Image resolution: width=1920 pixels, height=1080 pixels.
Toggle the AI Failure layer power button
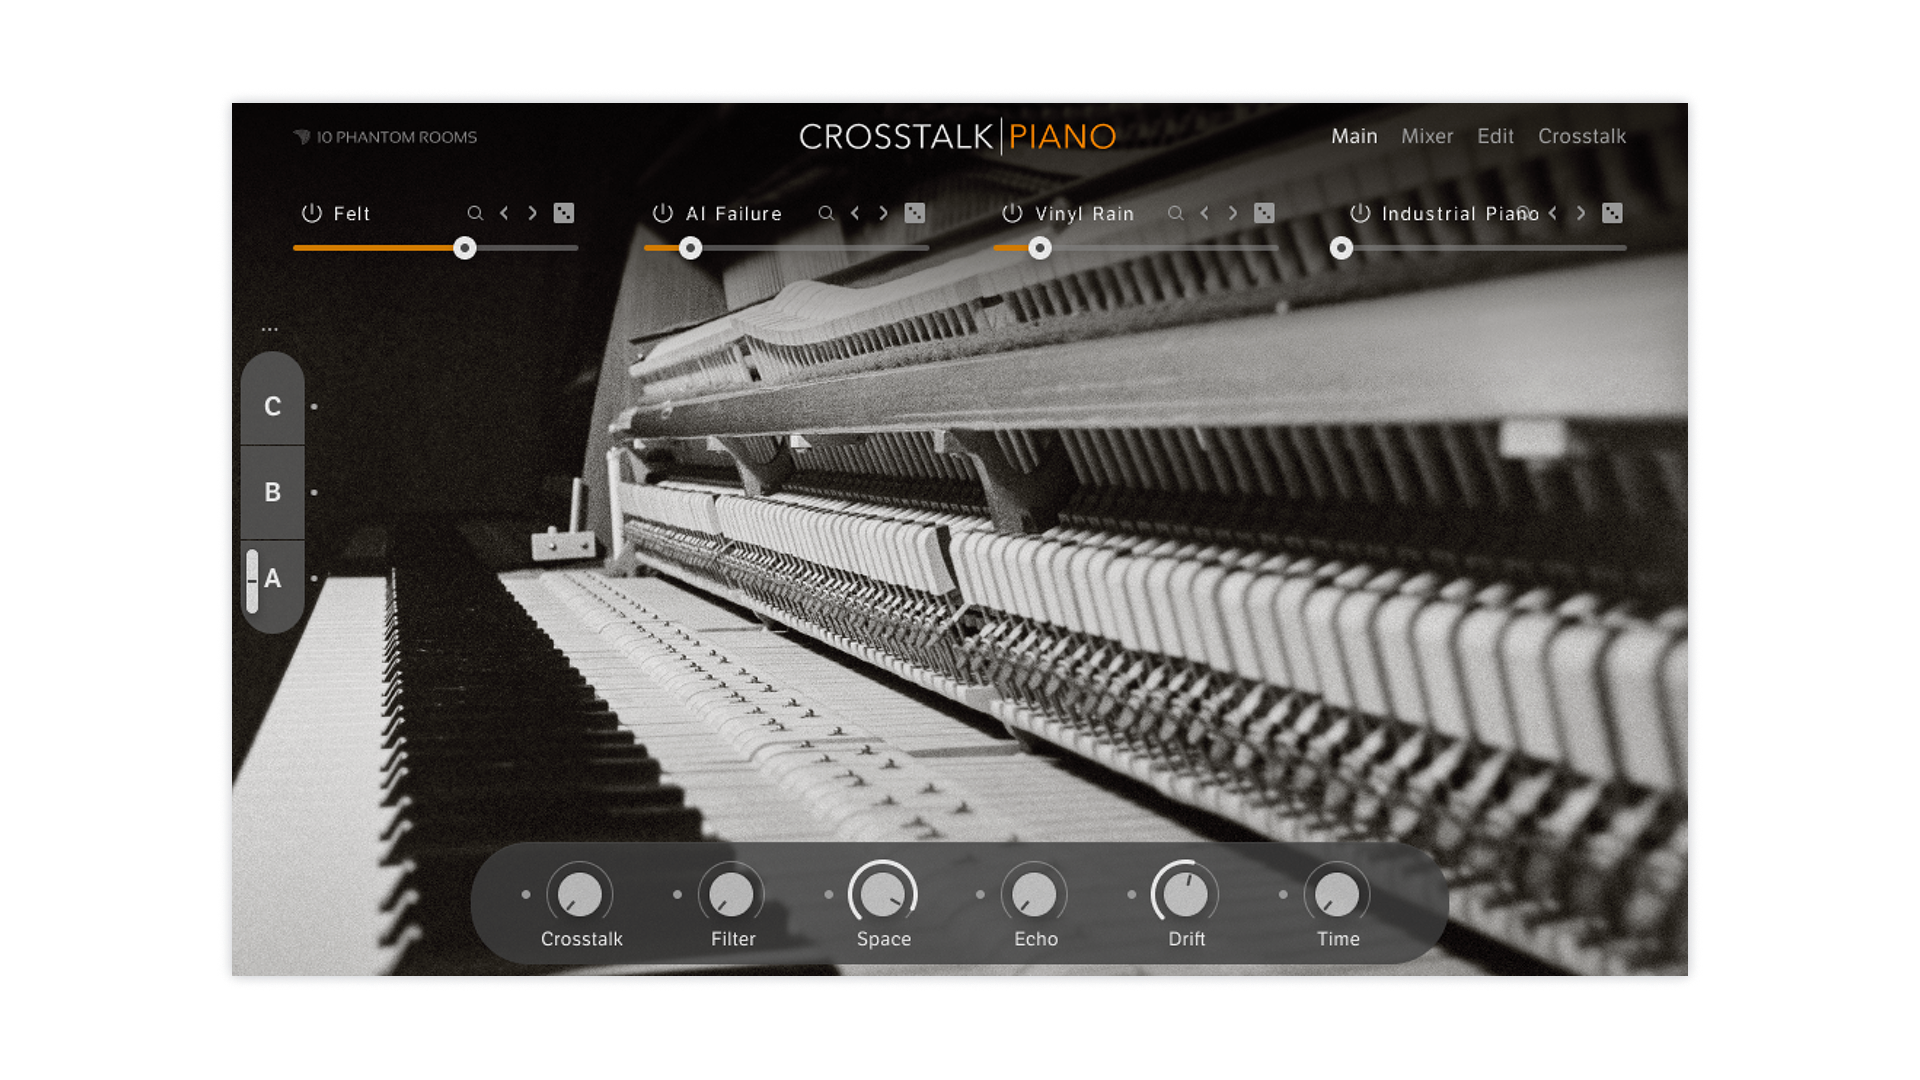tap(663, 213)
